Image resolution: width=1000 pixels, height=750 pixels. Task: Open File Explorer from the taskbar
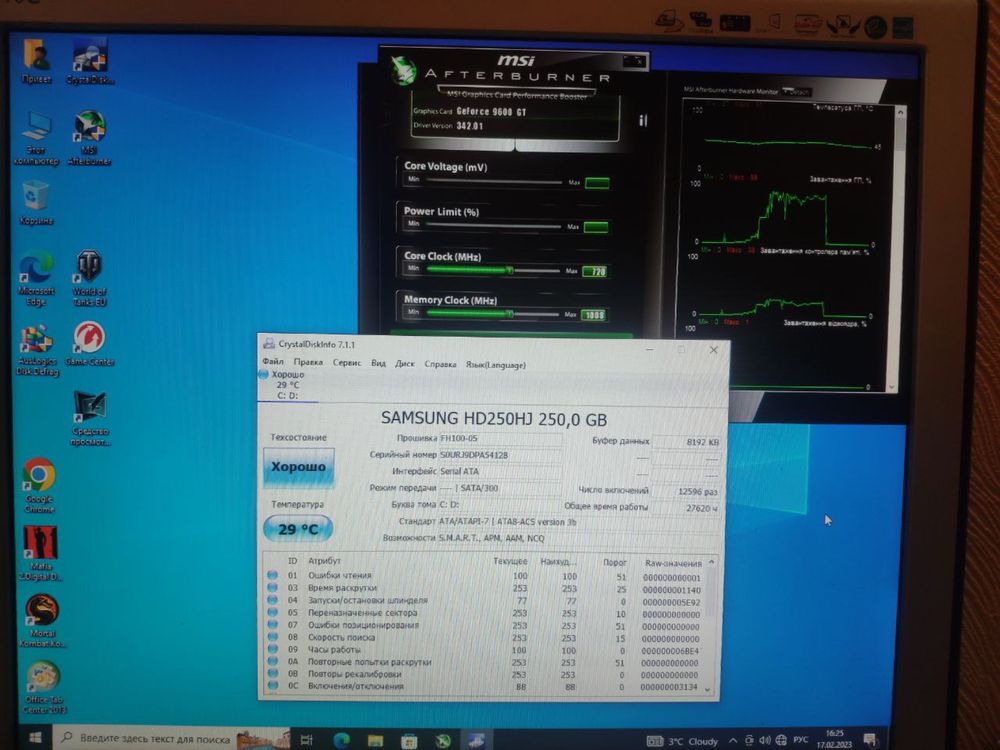[375, 740]
